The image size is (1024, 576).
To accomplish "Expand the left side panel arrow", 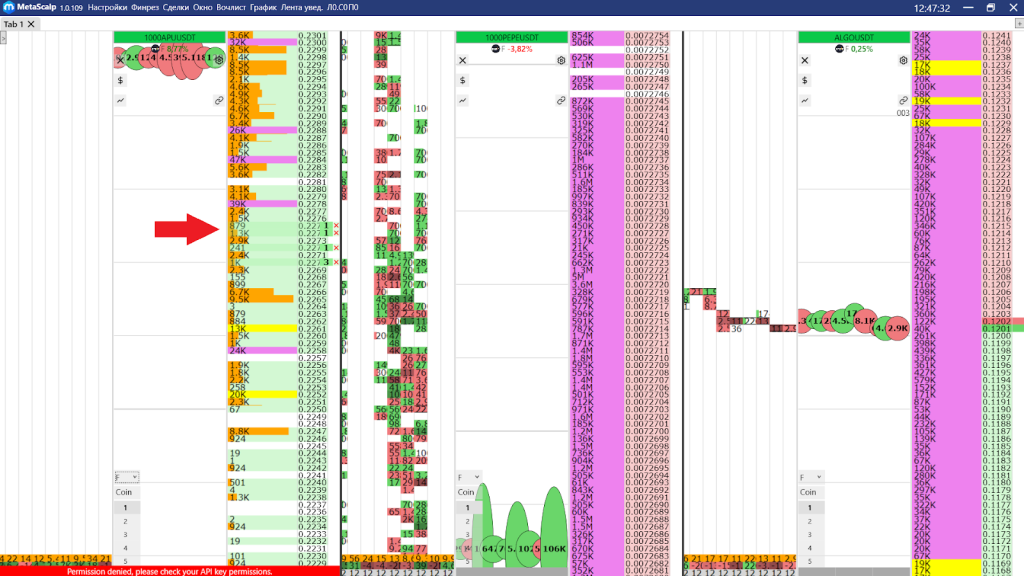I will click(x=3, y=38).
